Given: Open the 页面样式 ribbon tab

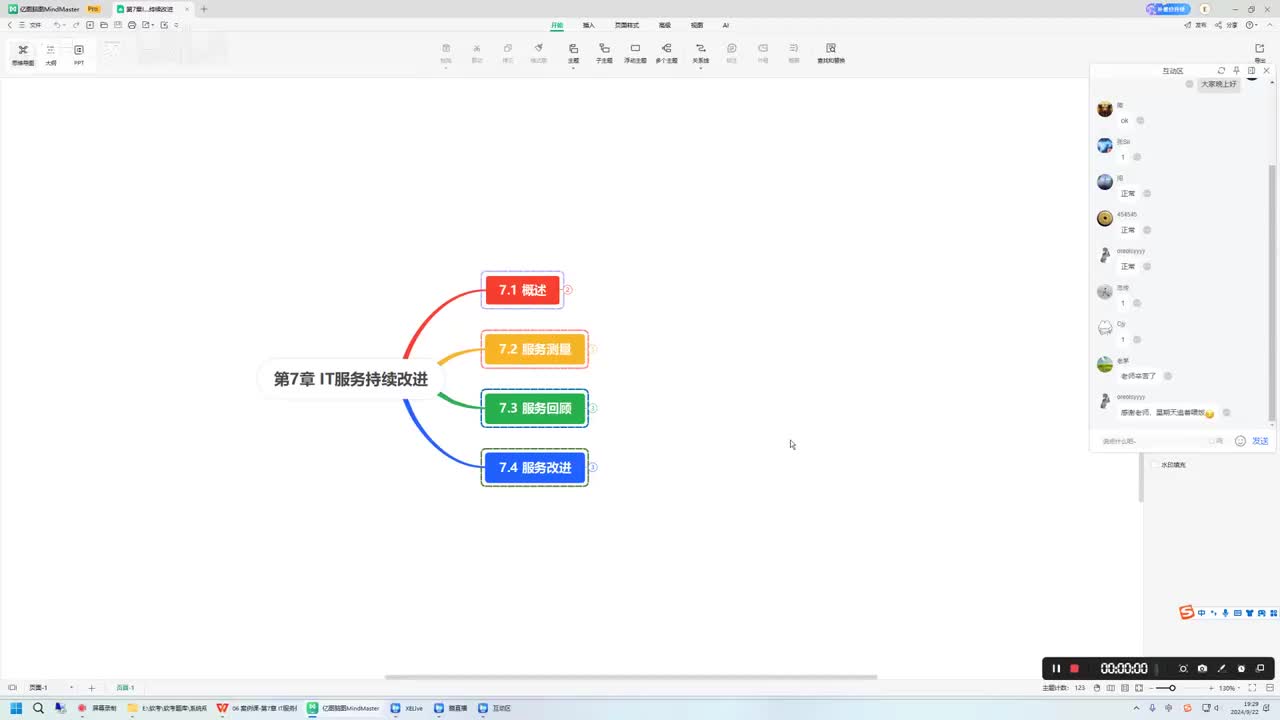Looking at the screenshot, I should click(x=627, y=25).
